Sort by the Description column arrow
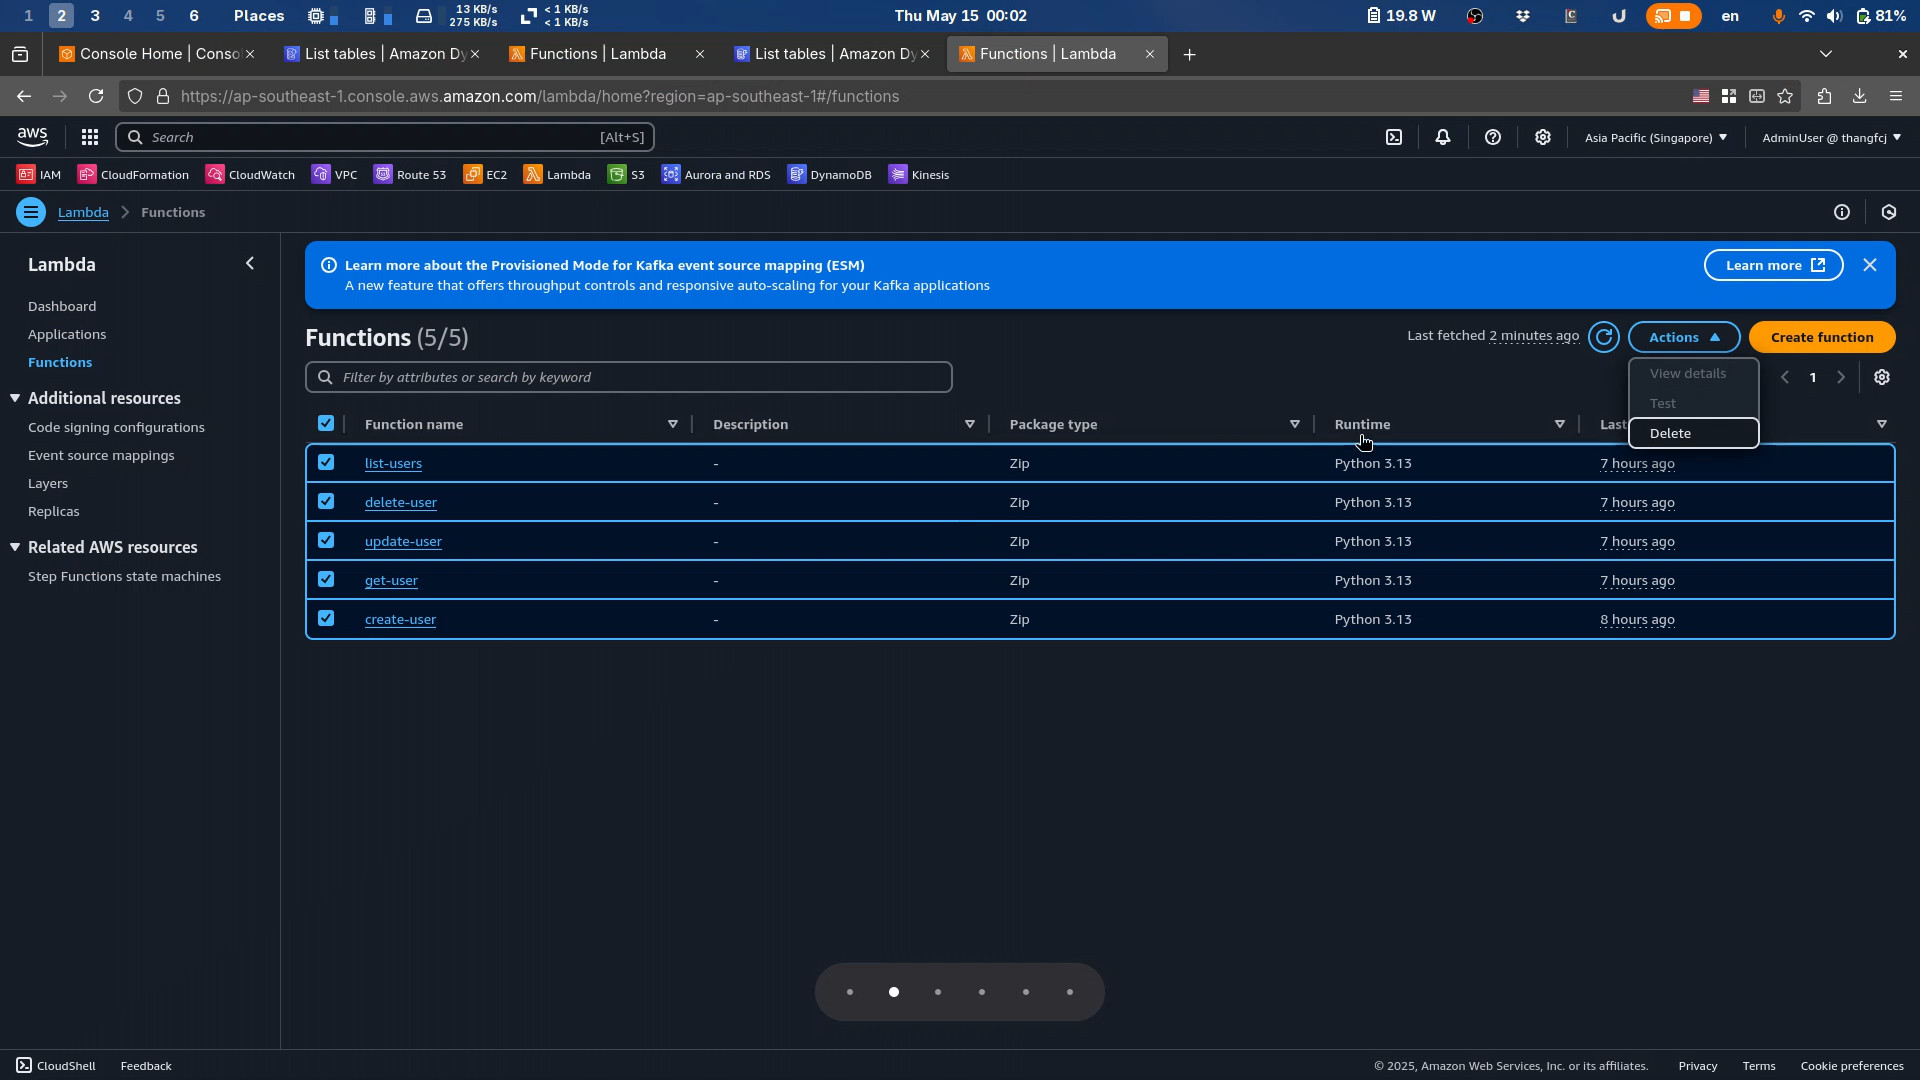 tap(969, 424)
